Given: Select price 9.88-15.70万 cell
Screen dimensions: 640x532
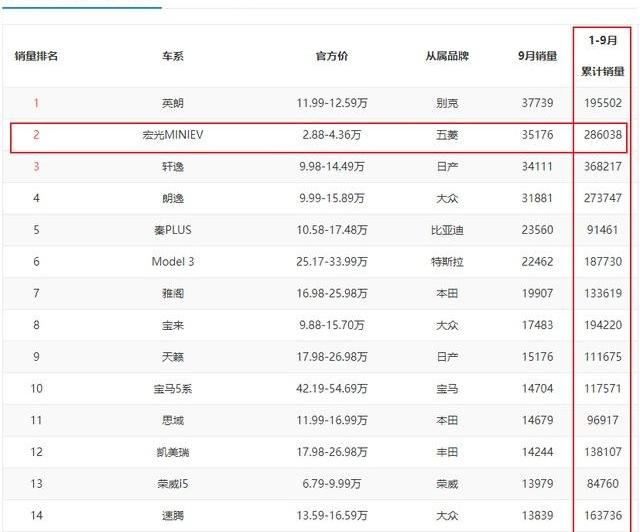Looking at the screenshot, I should click(332, 325).
